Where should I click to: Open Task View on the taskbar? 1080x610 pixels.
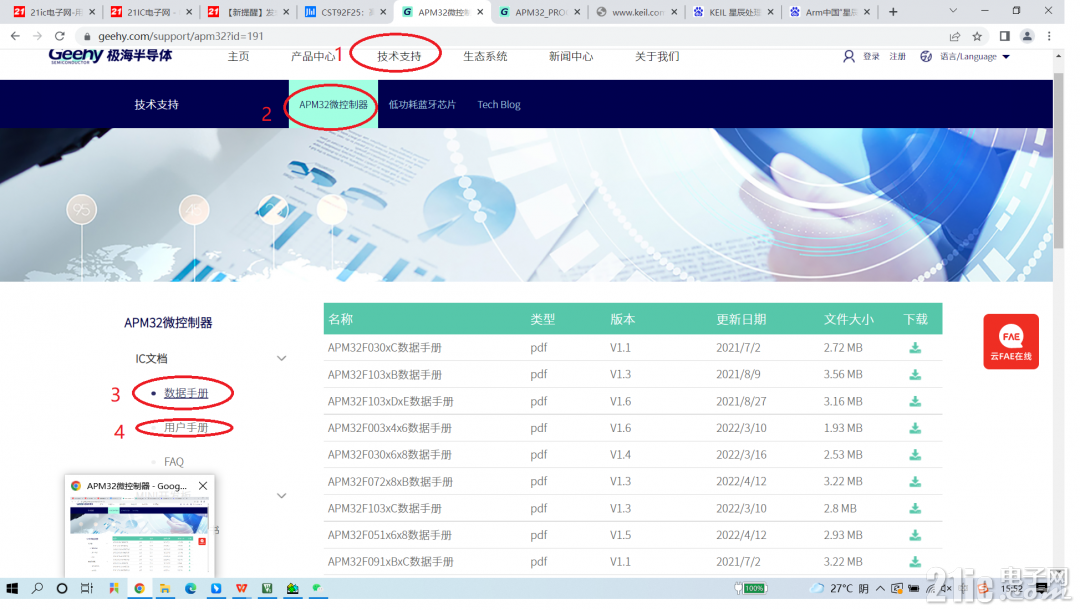coord(87,589)
